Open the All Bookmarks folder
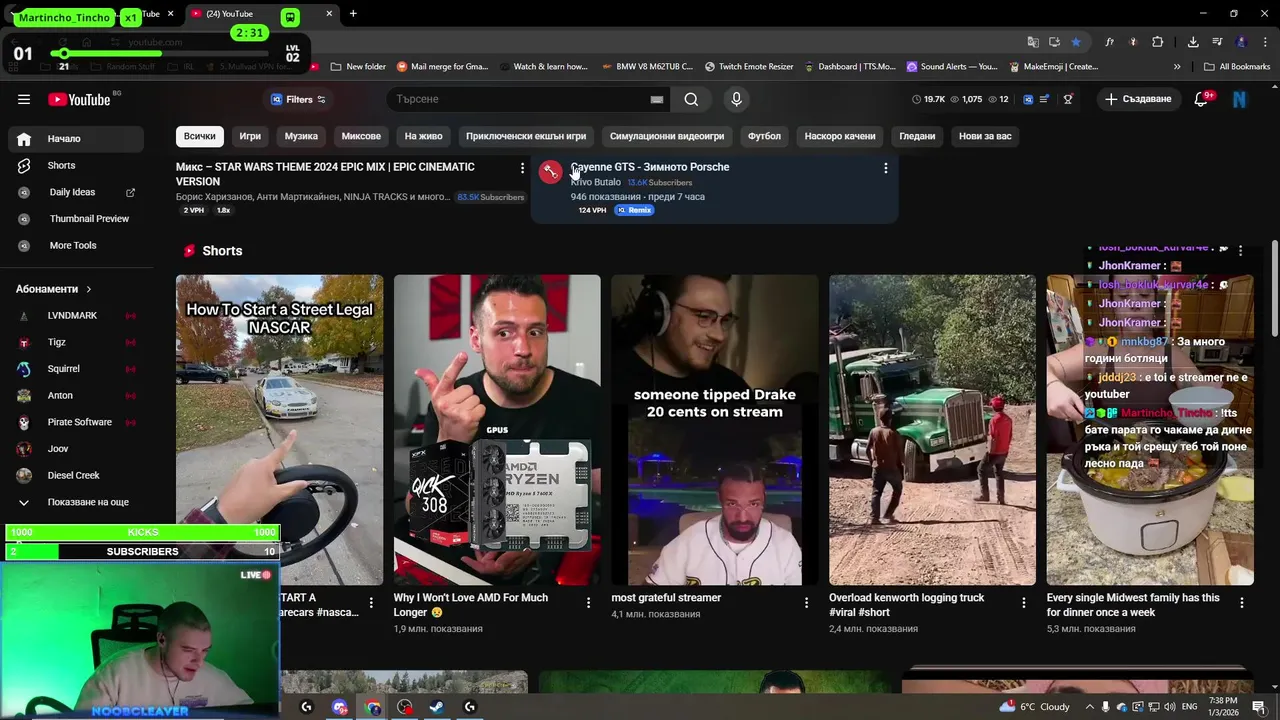This screenshot has height=720, width=1280. point(1237,67)
